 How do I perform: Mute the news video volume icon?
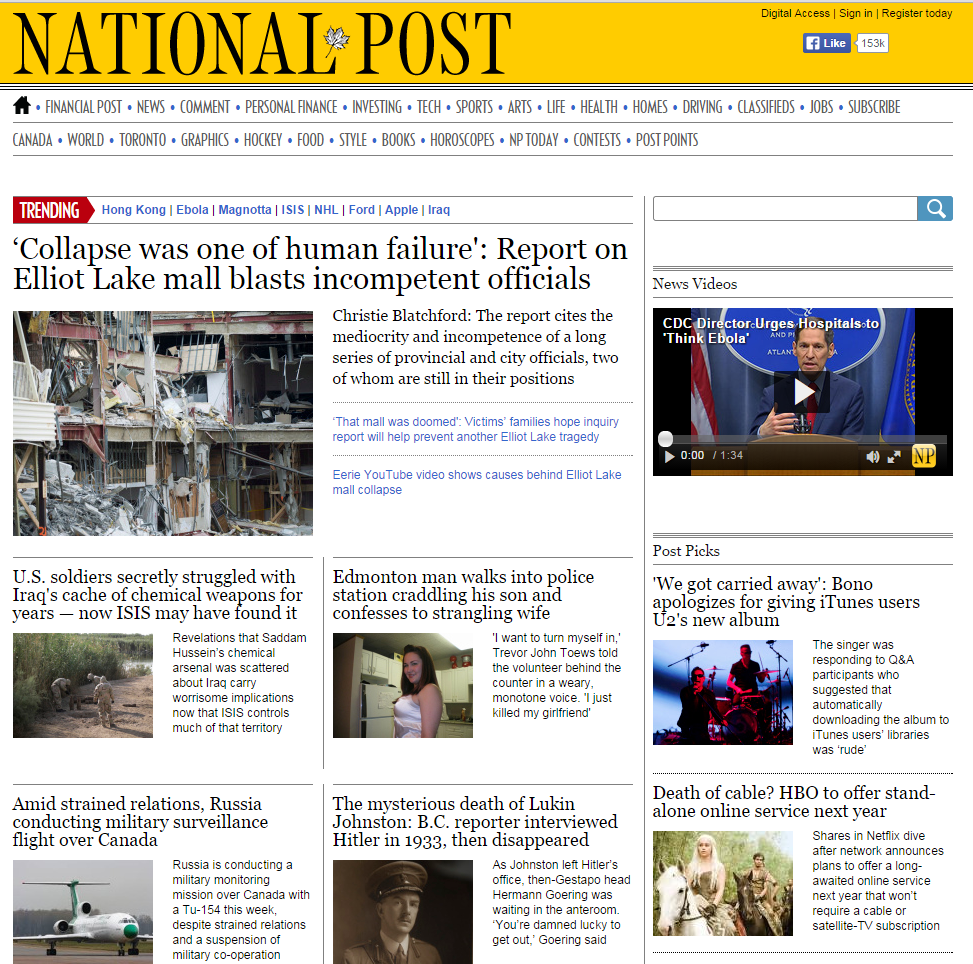(872, 457)
